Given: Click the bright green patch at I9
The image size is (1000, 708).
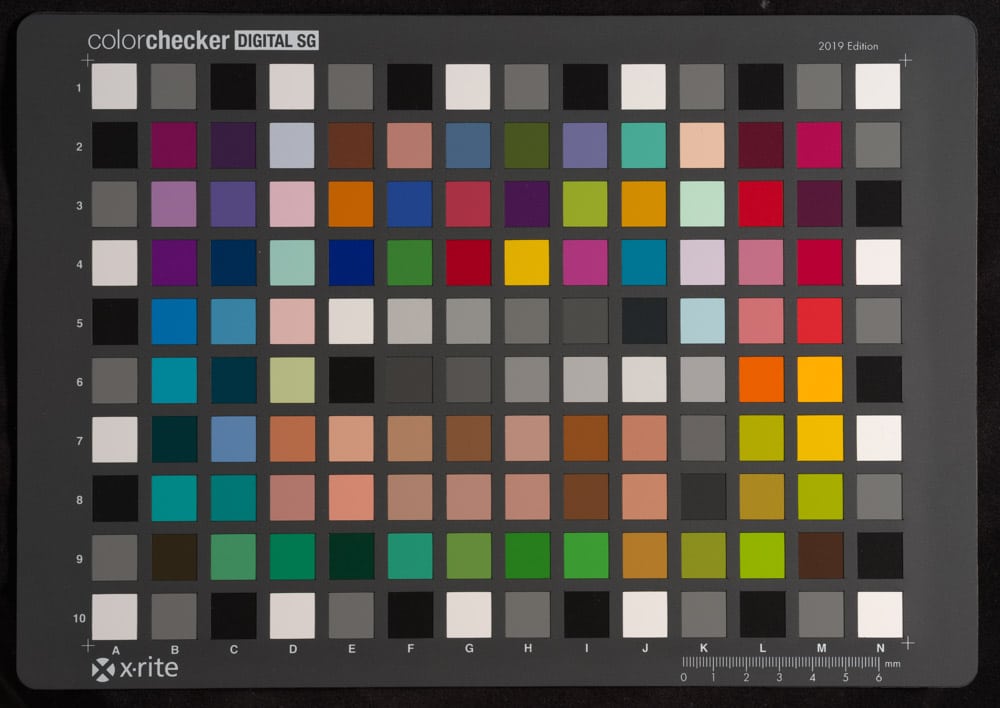Looking at the screenshot, I should [586, 556].
